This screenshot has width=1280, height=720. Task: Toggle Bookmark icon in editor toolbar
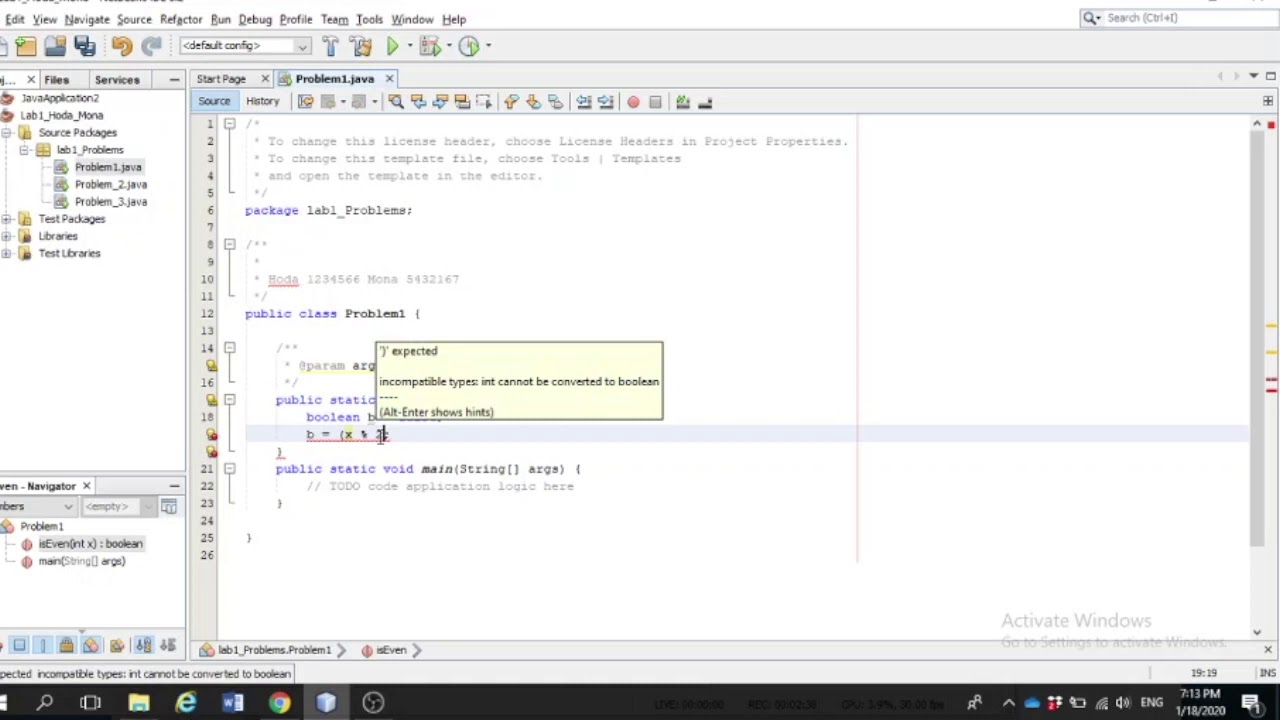click(x=555, y=102)
